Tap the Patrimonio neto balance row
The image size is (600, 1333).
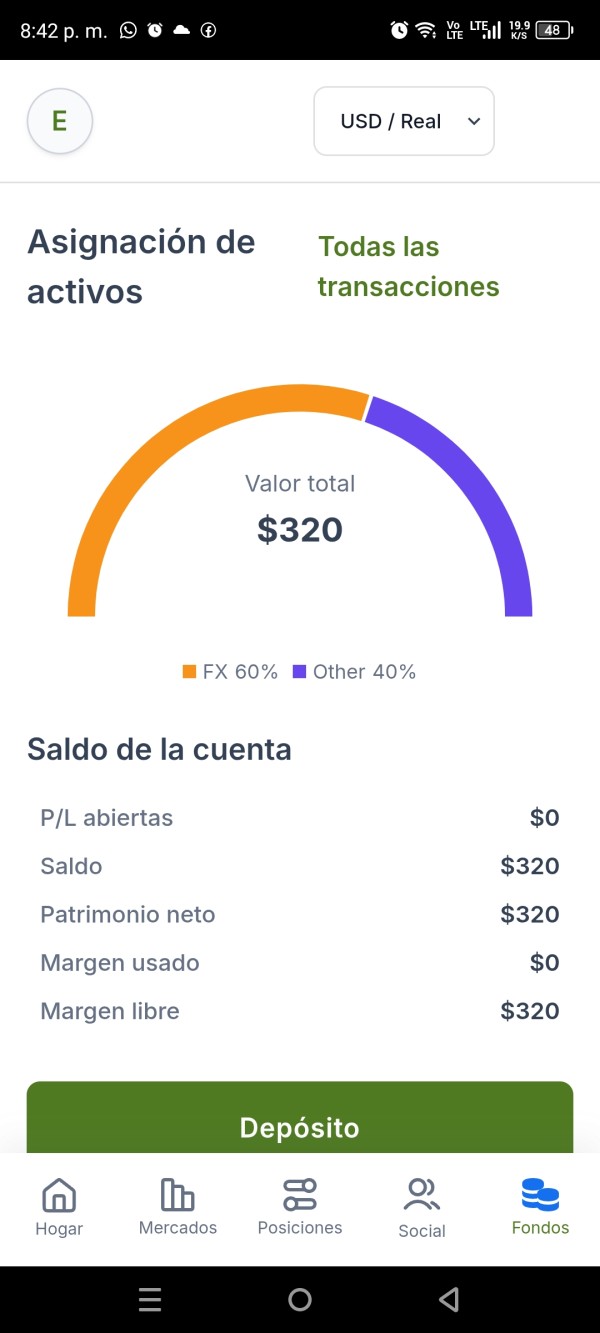coord(300,914)
